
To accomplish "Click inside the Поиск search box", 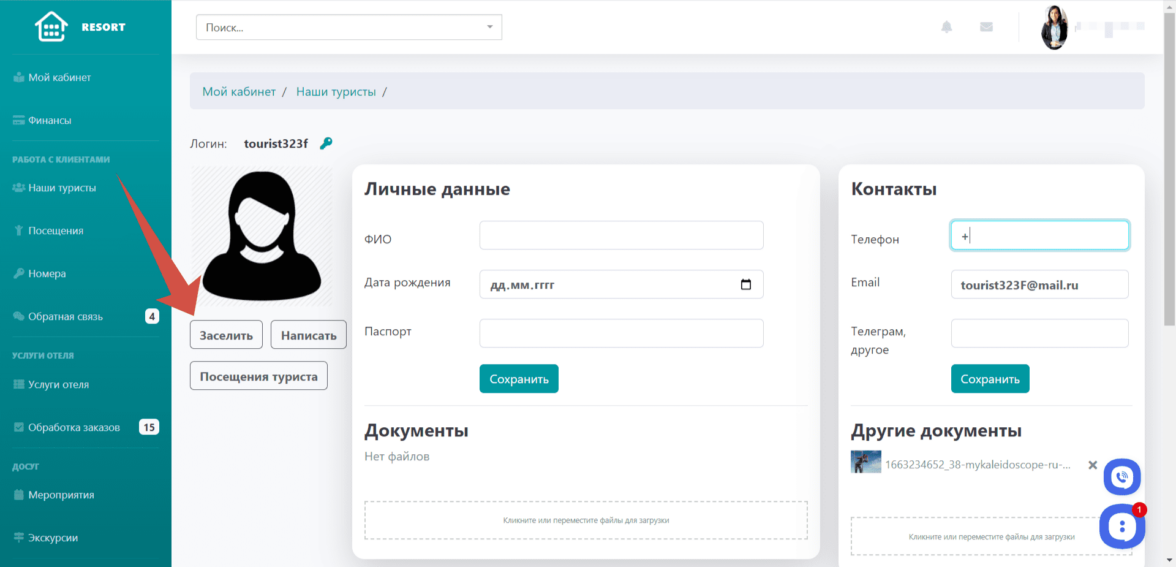I will (x=349, y=27).
